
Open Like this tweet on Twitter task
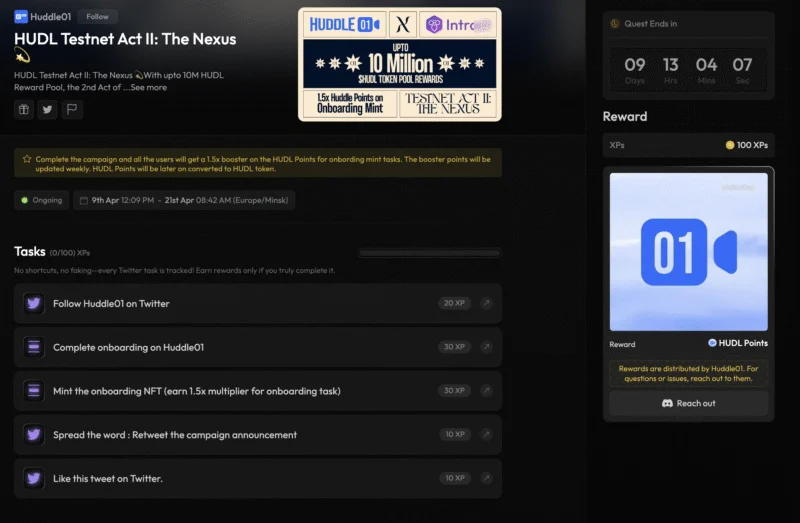point(258,479)
